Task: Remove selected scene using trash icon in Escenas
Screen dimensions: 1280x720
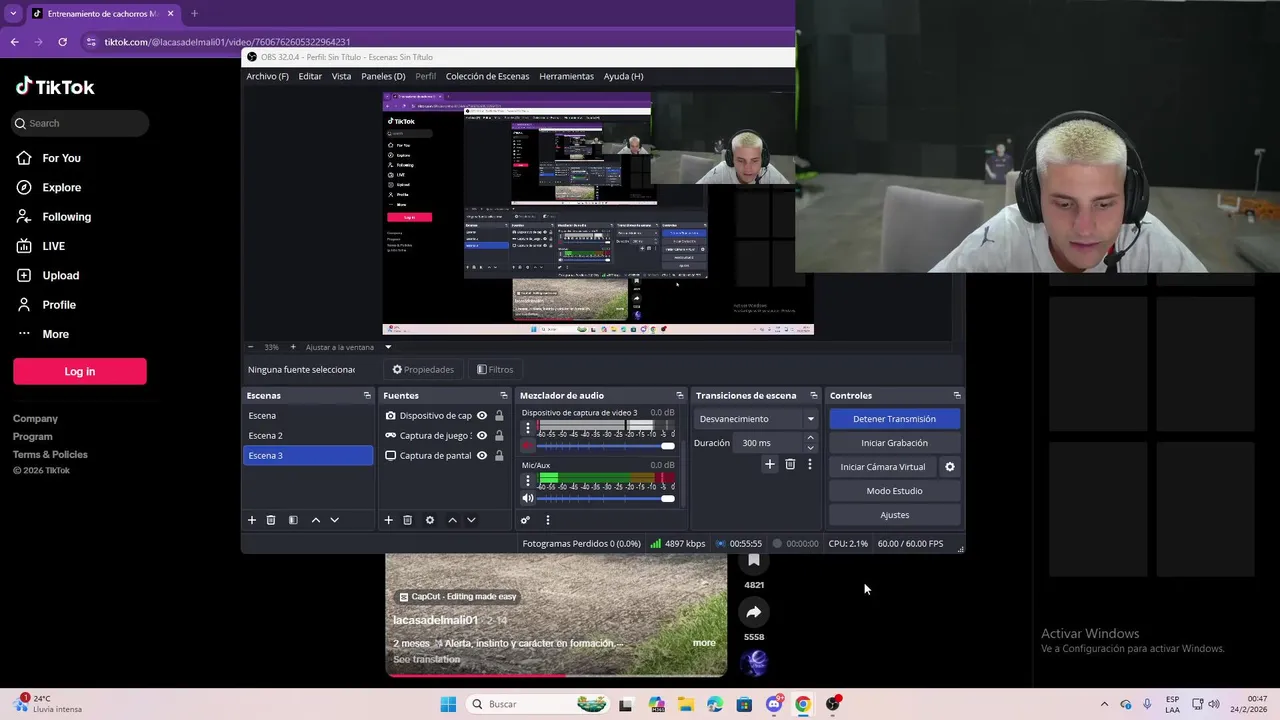Action: pos(271,520)
